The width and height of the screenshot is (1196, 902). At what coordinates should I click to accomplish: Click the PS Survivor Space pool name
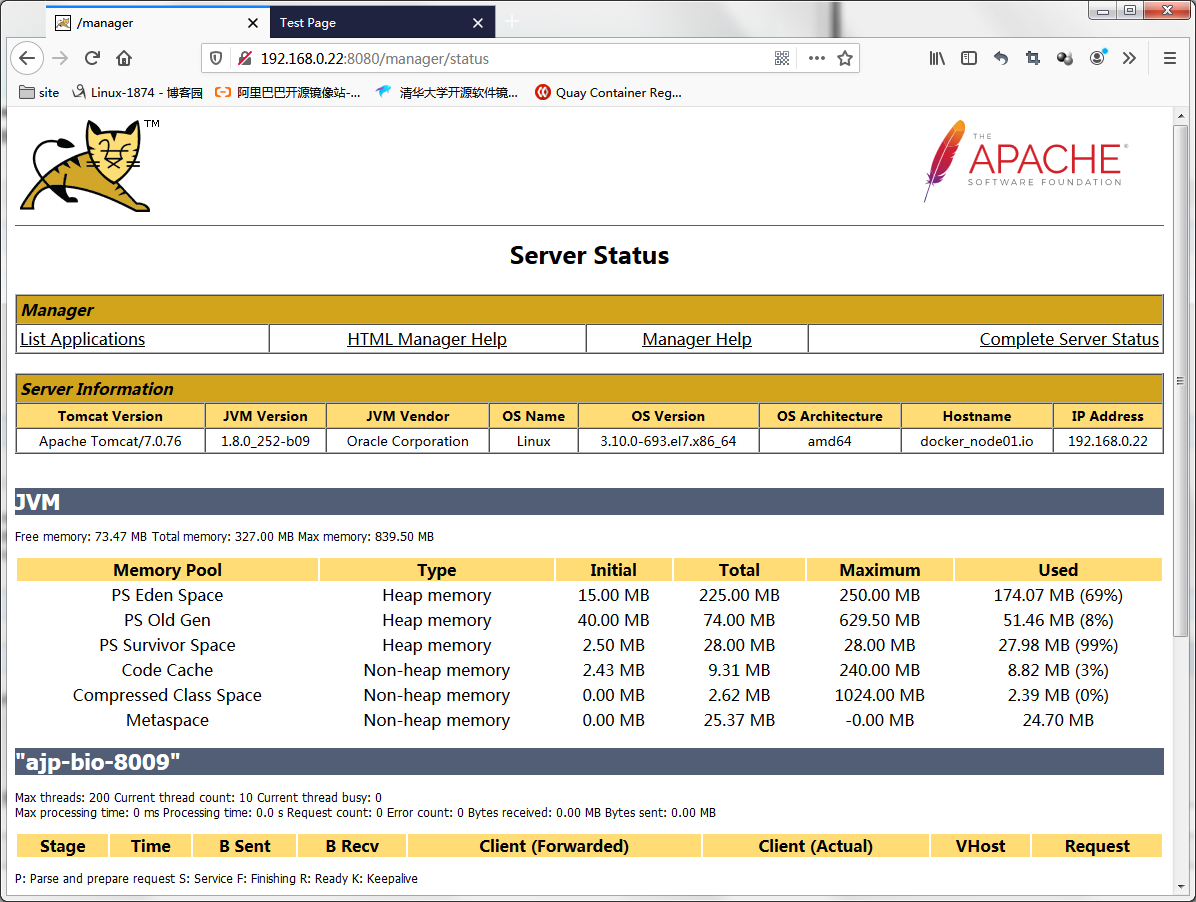(168, 646)
